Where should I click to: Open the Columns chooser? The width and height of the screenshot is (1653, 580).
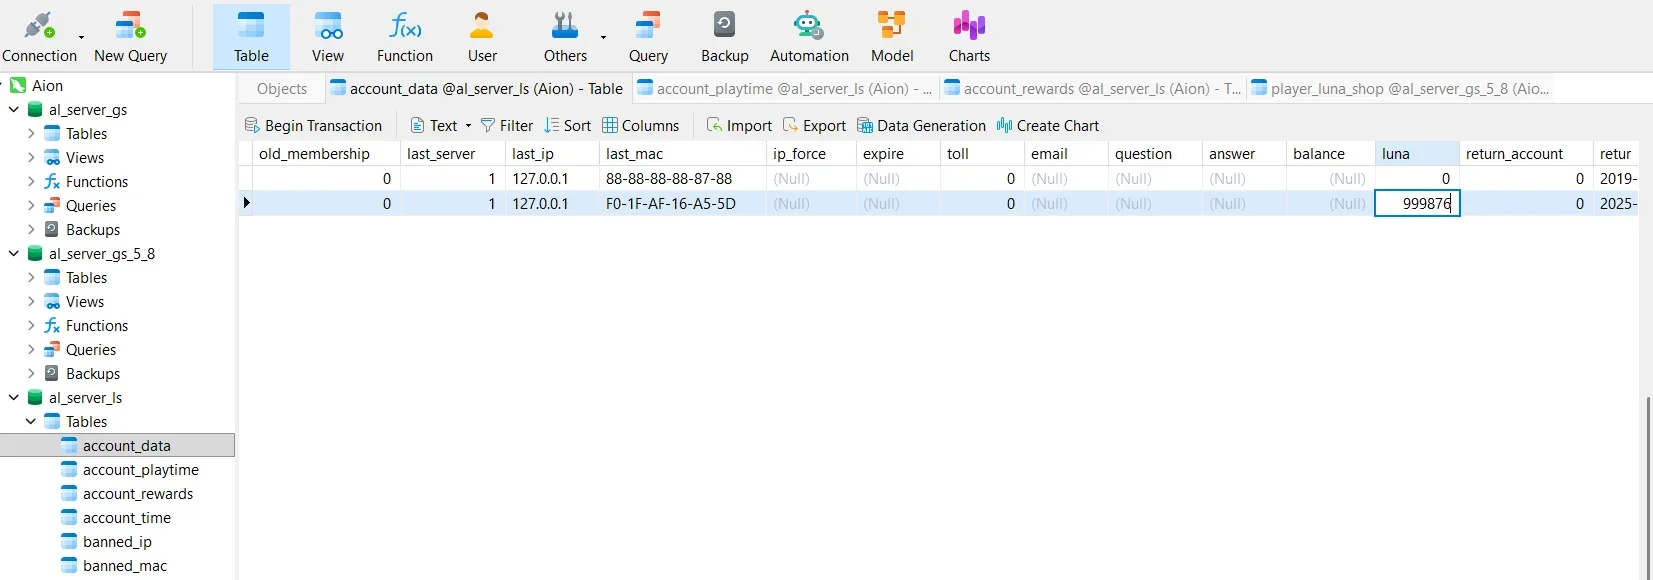[x=640, y=125]
